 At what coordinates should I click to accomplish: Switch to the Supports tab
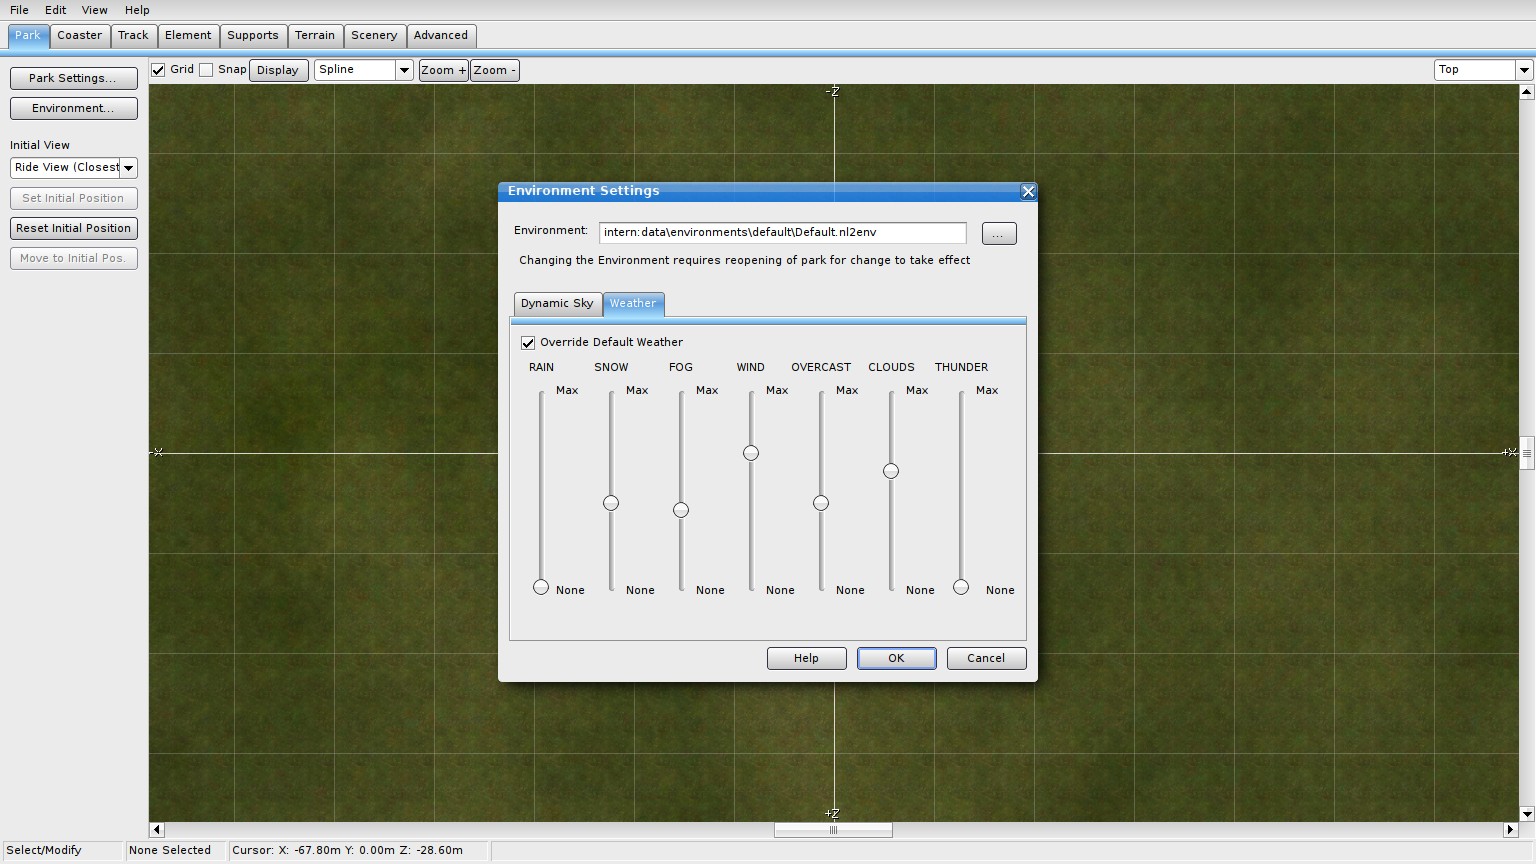pyautogui.click(x=253, y=36)
